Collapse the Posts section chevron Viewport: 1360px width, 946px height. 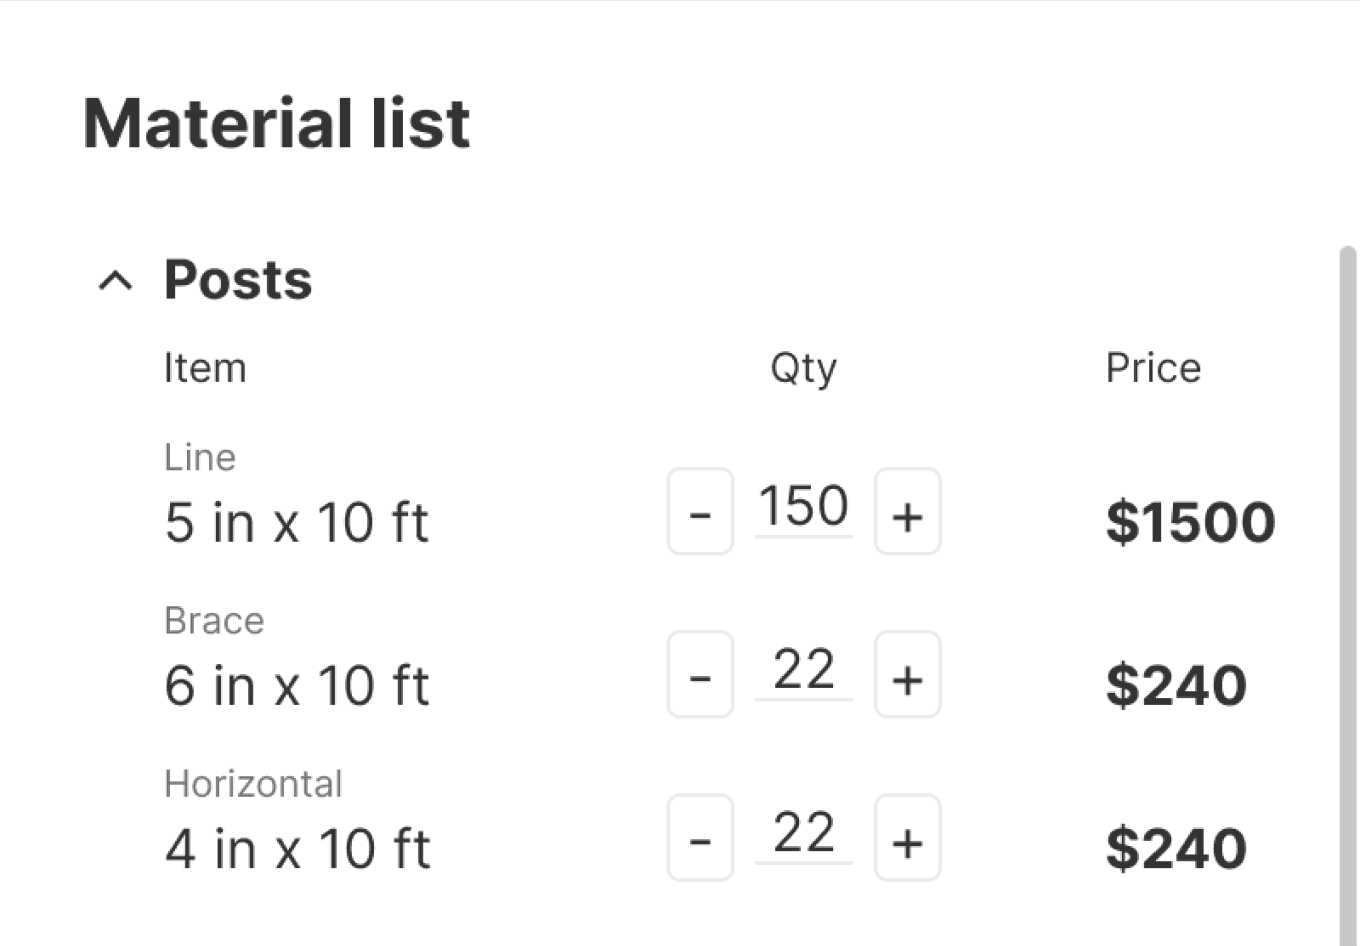coord(115,281)
